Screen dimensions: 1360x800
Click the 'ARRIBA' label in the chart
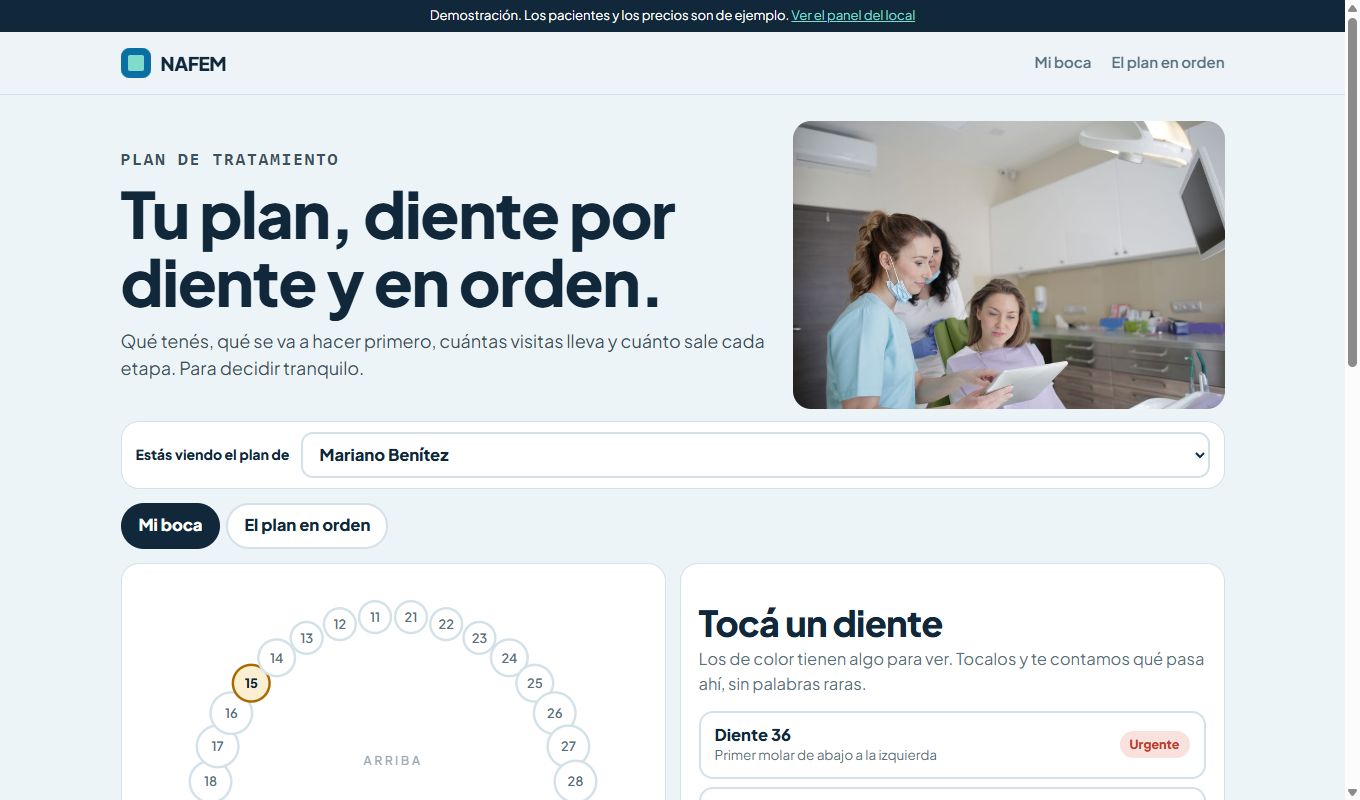392,761
